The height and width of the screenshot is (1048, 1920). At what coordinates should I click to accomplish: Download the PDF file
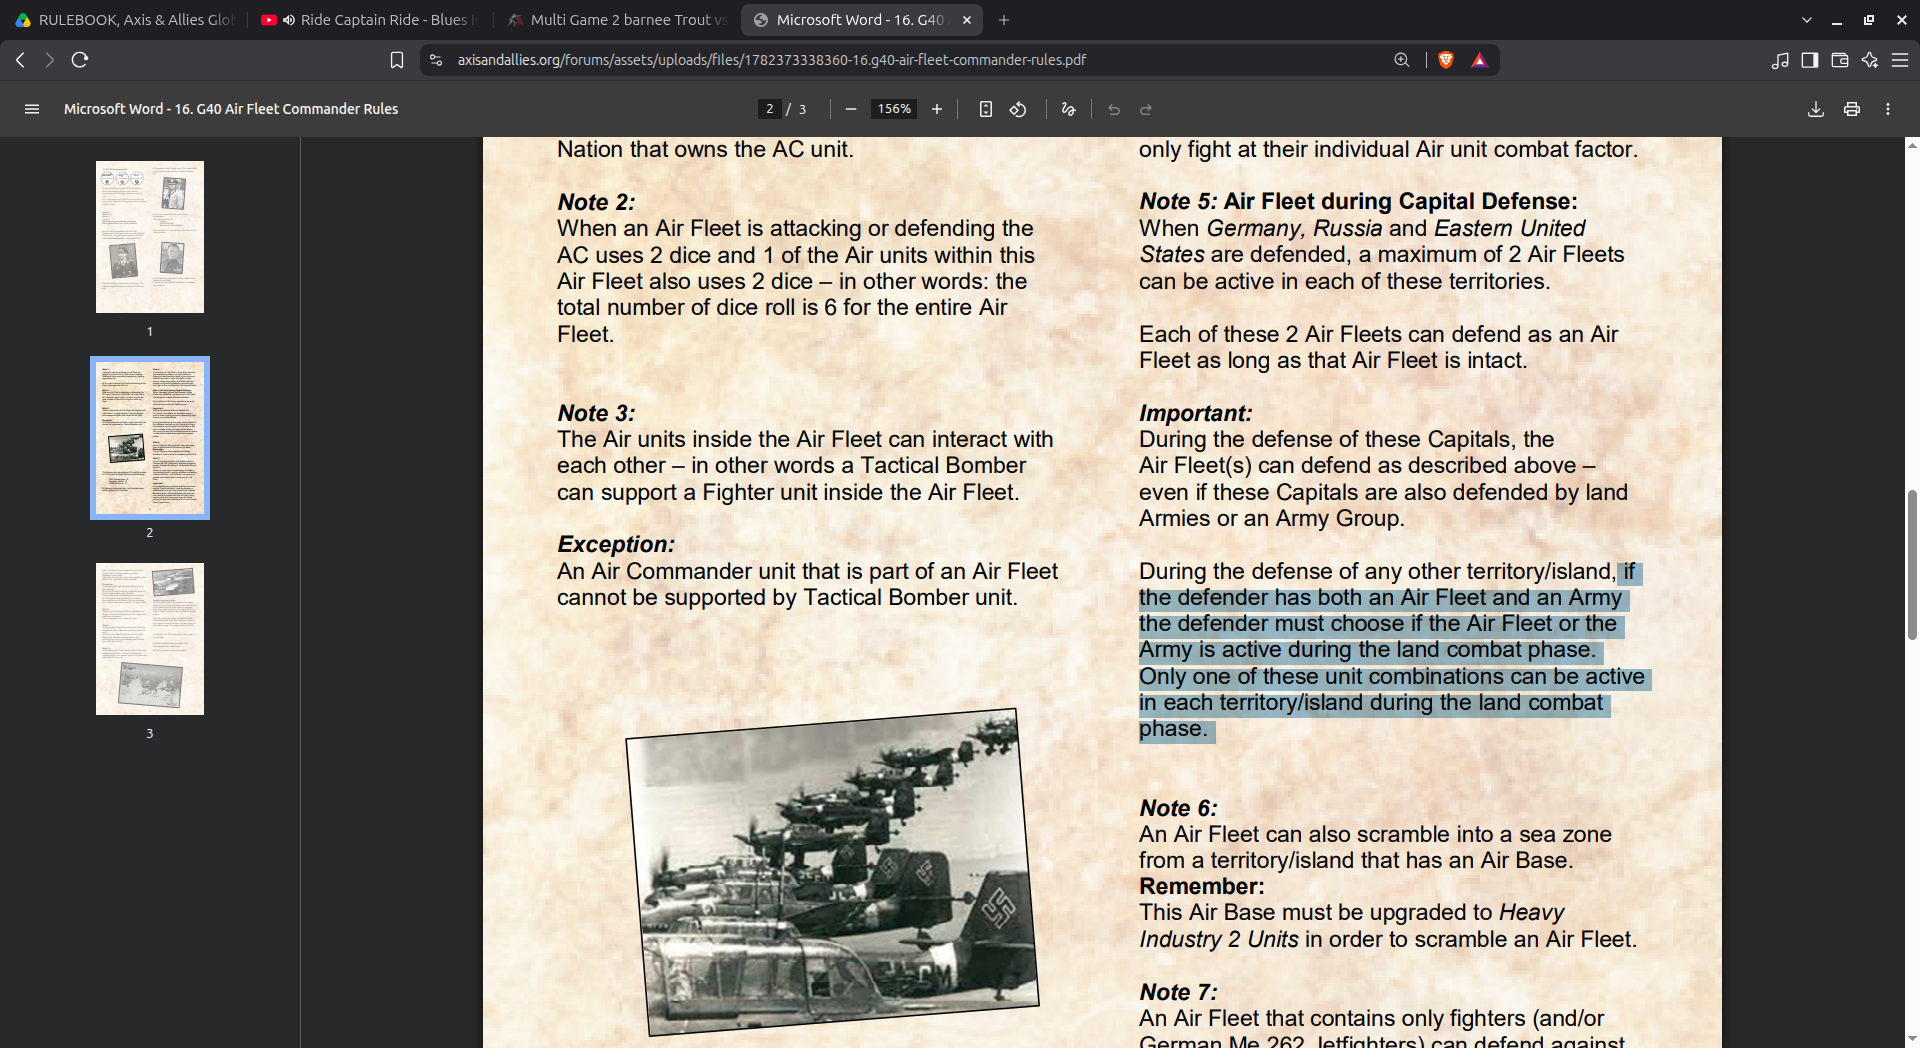(x=1816, y=109)
